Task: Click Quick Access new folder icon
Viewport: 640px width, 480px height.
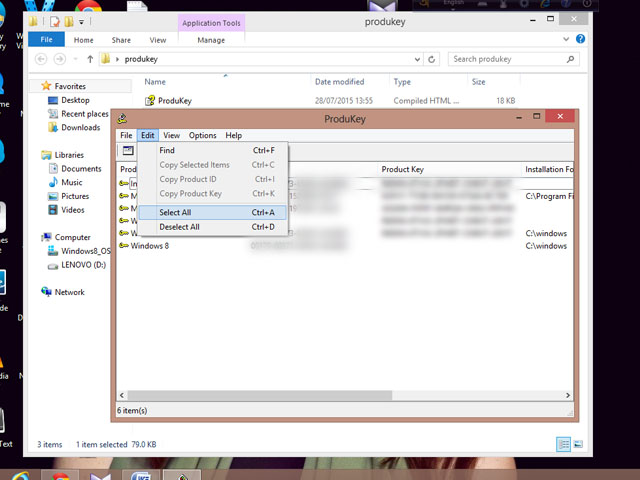Action: tap(69, 21)
